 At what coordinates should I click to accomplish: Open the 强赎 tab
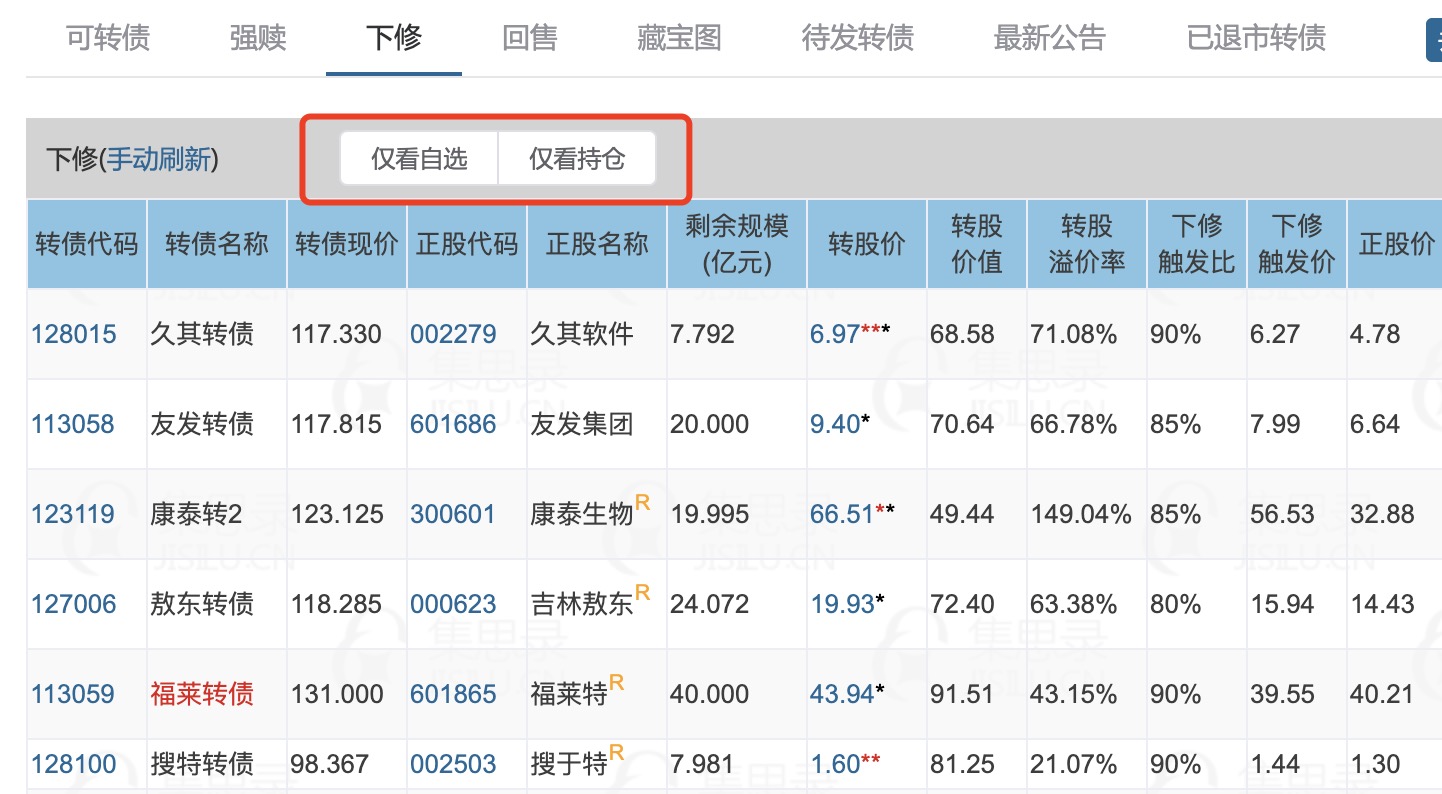tap(258, 38)
